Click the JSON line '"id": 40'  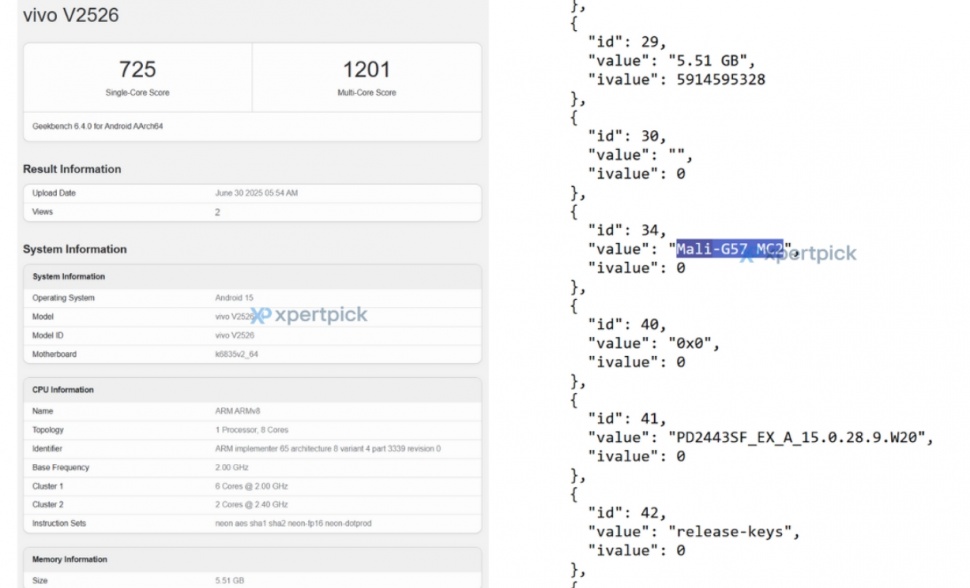click(x=627, y=324)
